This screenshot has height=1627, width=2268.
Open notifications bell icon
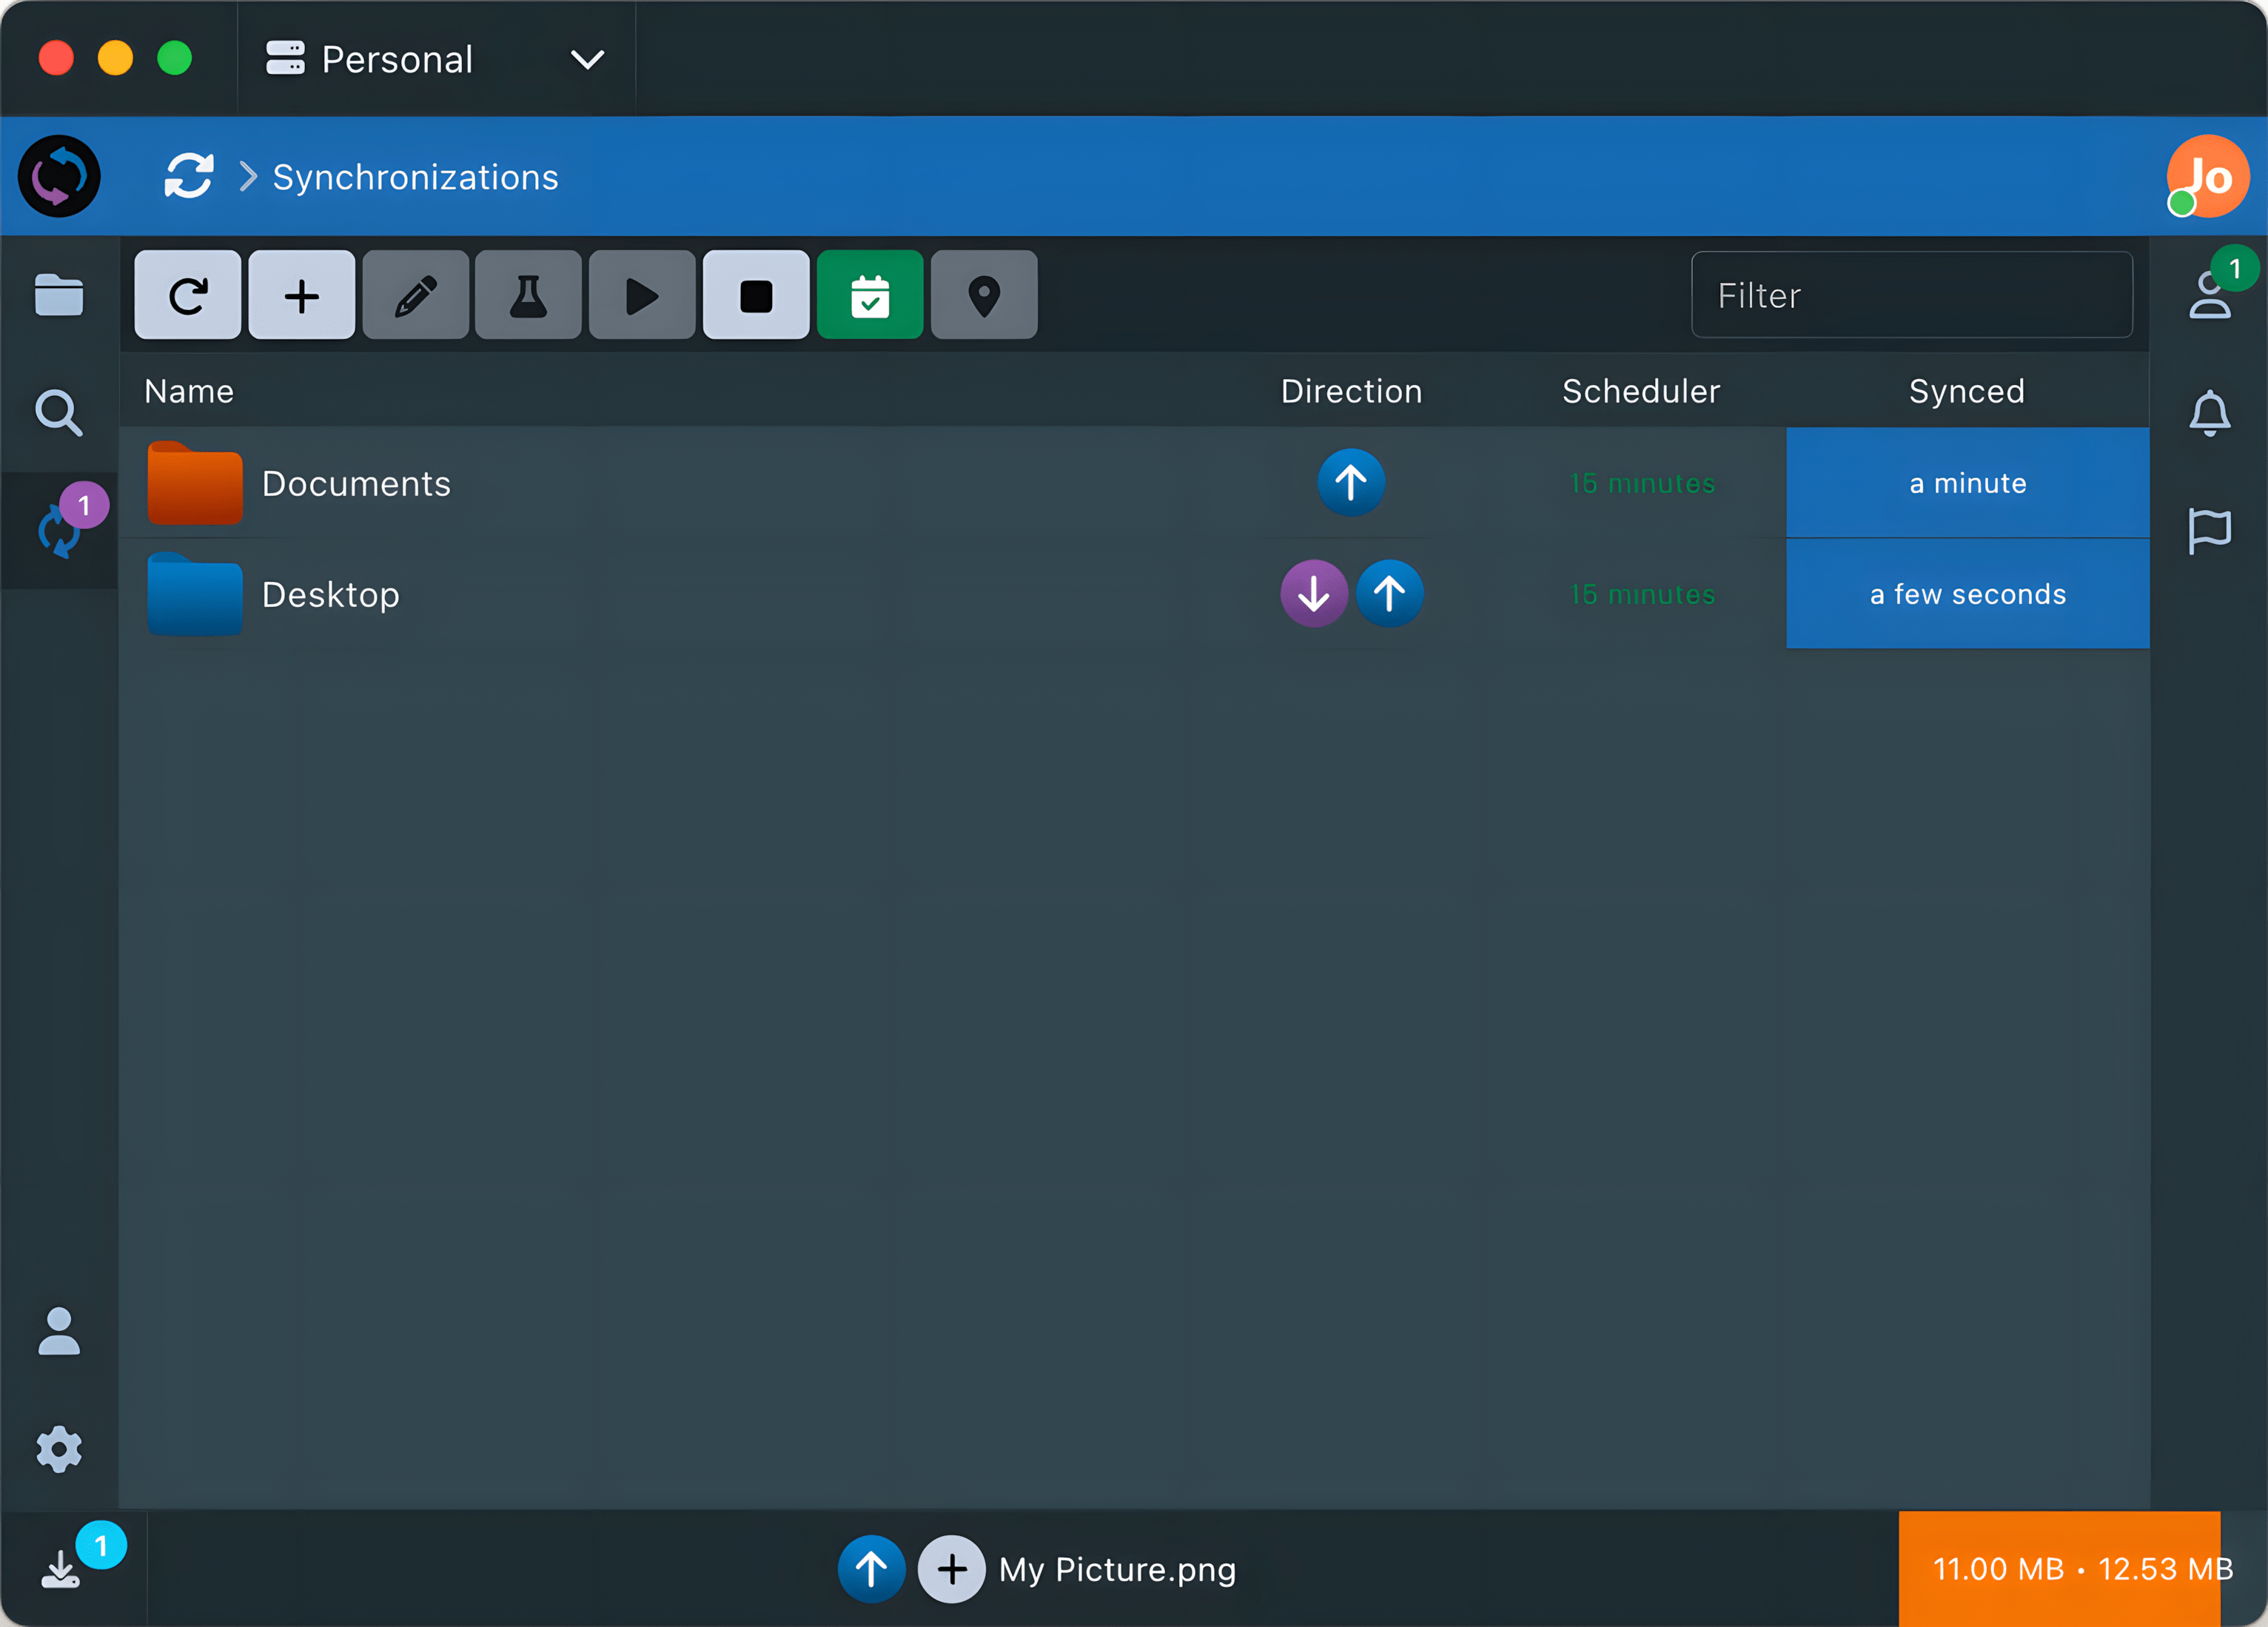click(x=2209, y=413)
